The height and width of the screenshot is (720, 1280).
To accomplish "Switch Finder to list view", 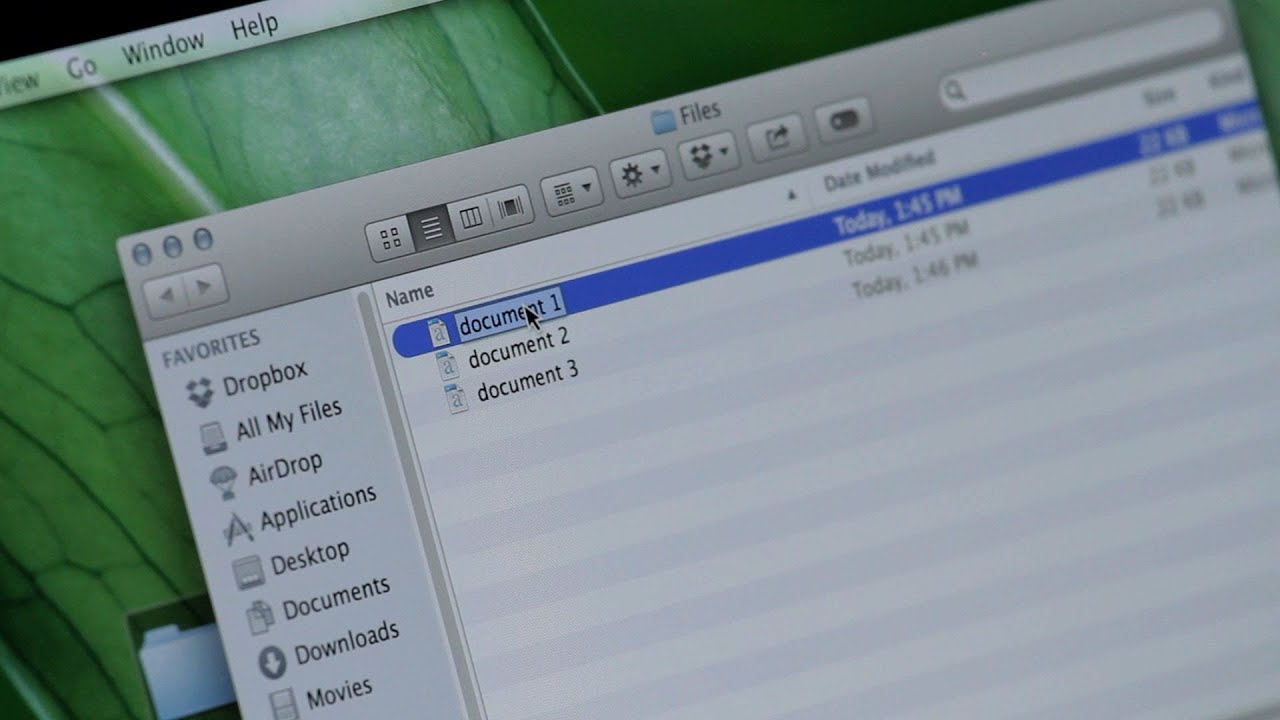I will tap(431, 229).
